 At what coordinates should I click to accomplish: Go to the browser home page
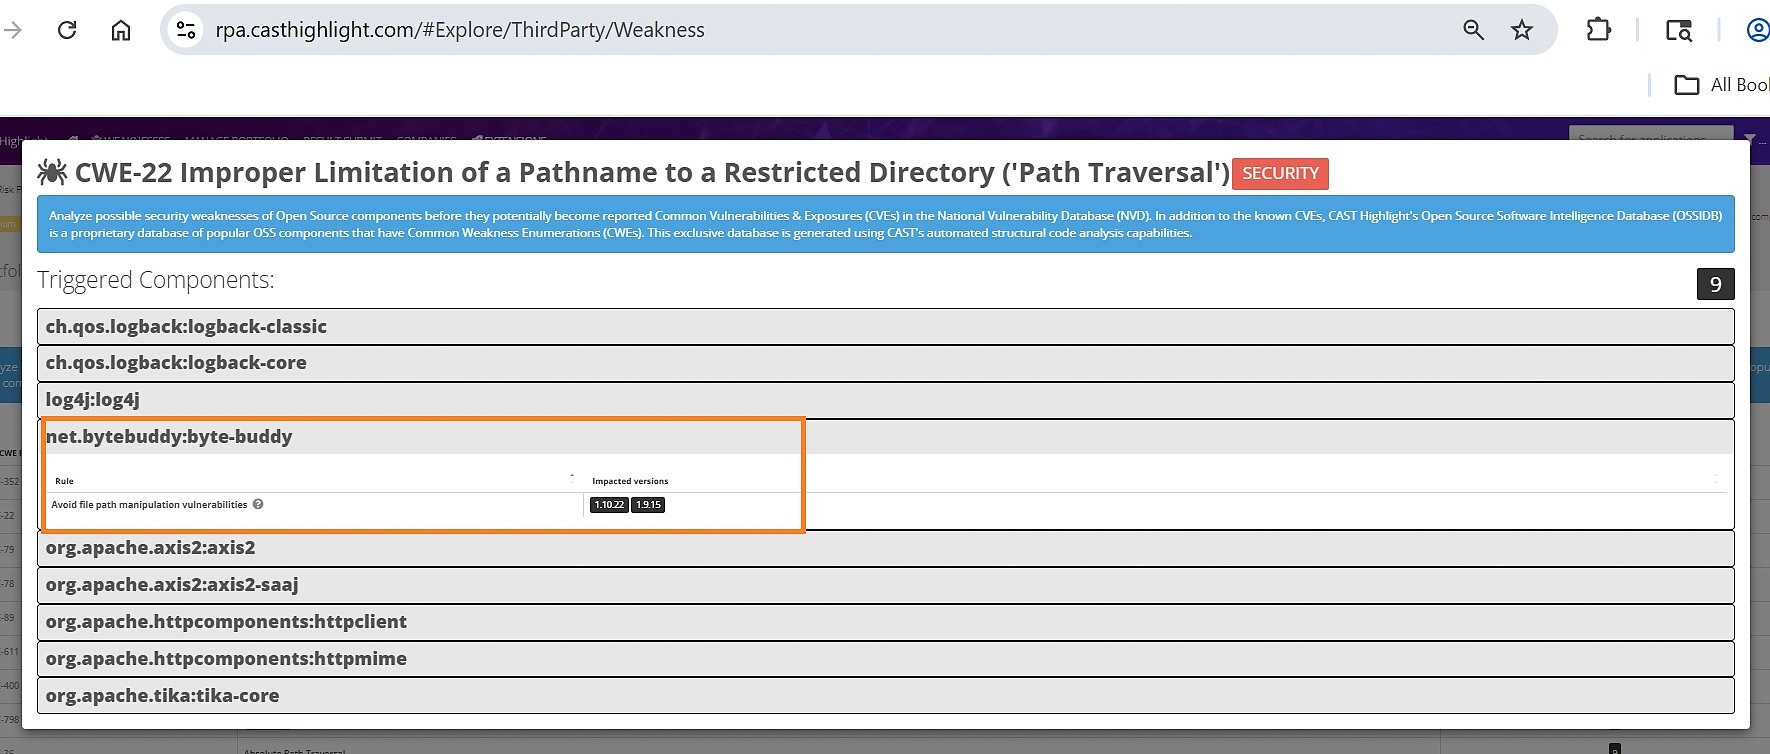click(x=121, y=30)
